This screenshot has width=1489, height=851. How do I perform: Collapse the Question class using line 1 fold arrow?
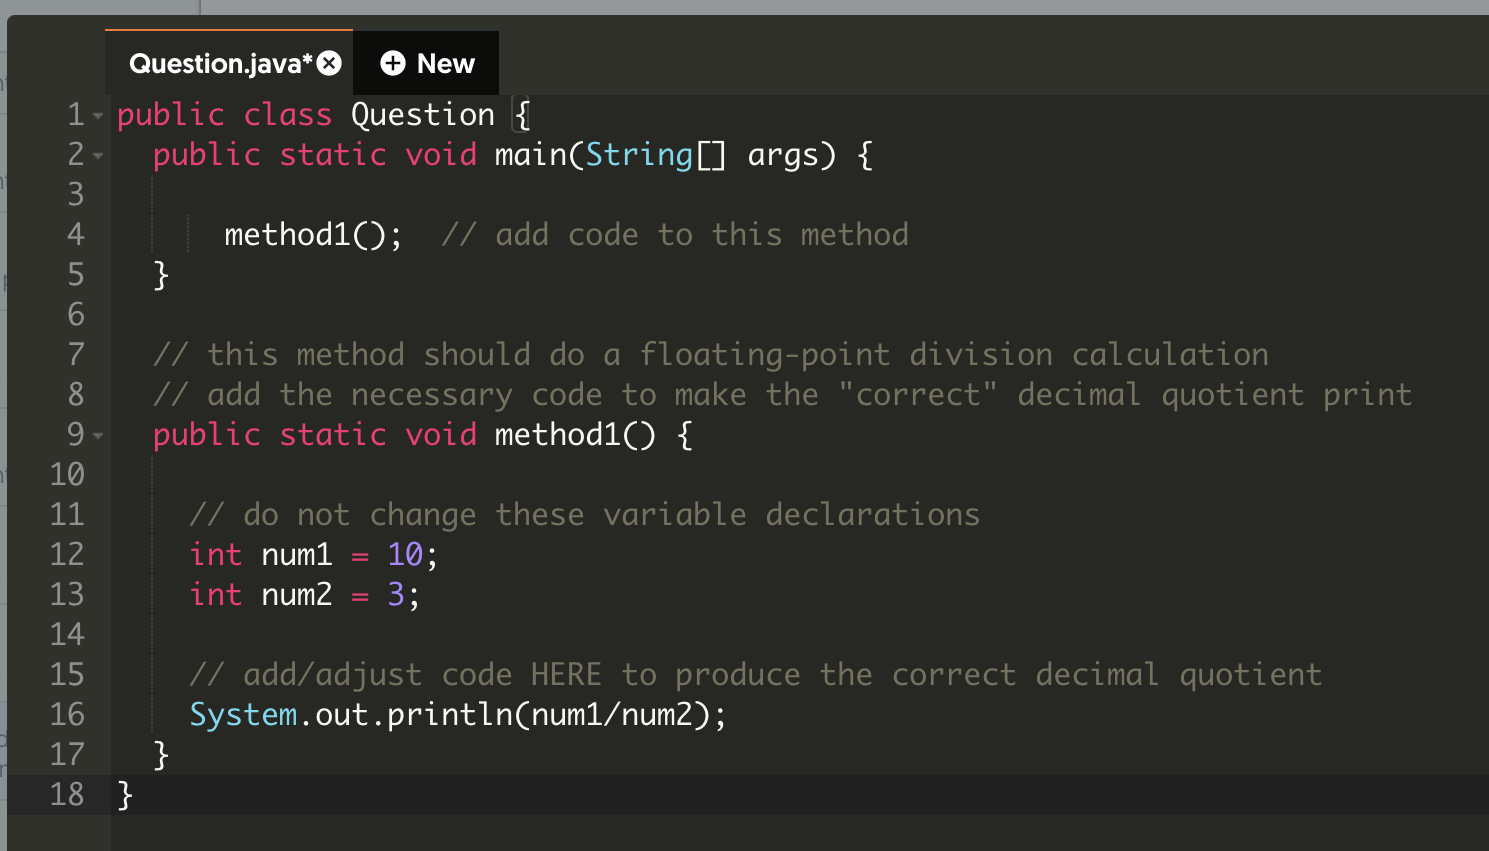tap(96, 115)
